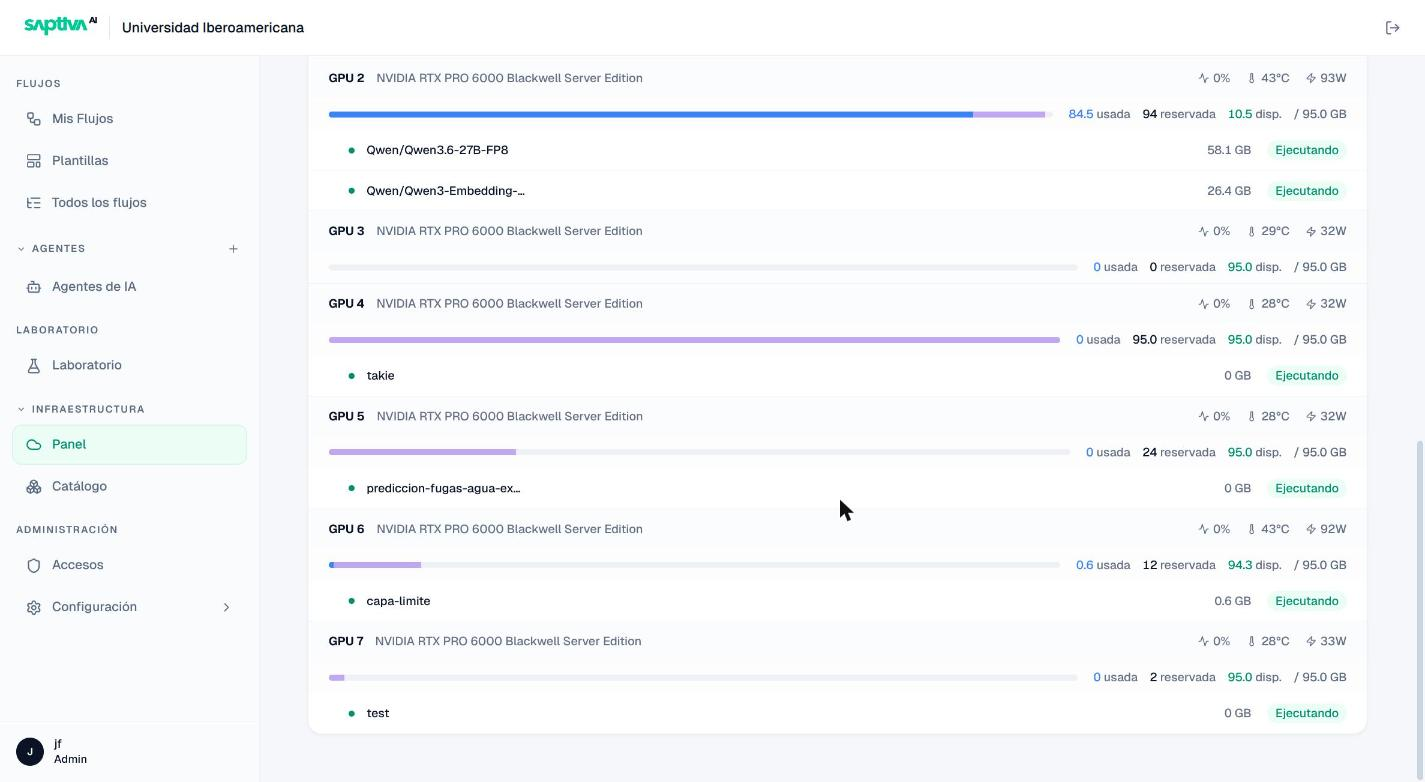Click the GPU 7 heading

click(346, 642)
